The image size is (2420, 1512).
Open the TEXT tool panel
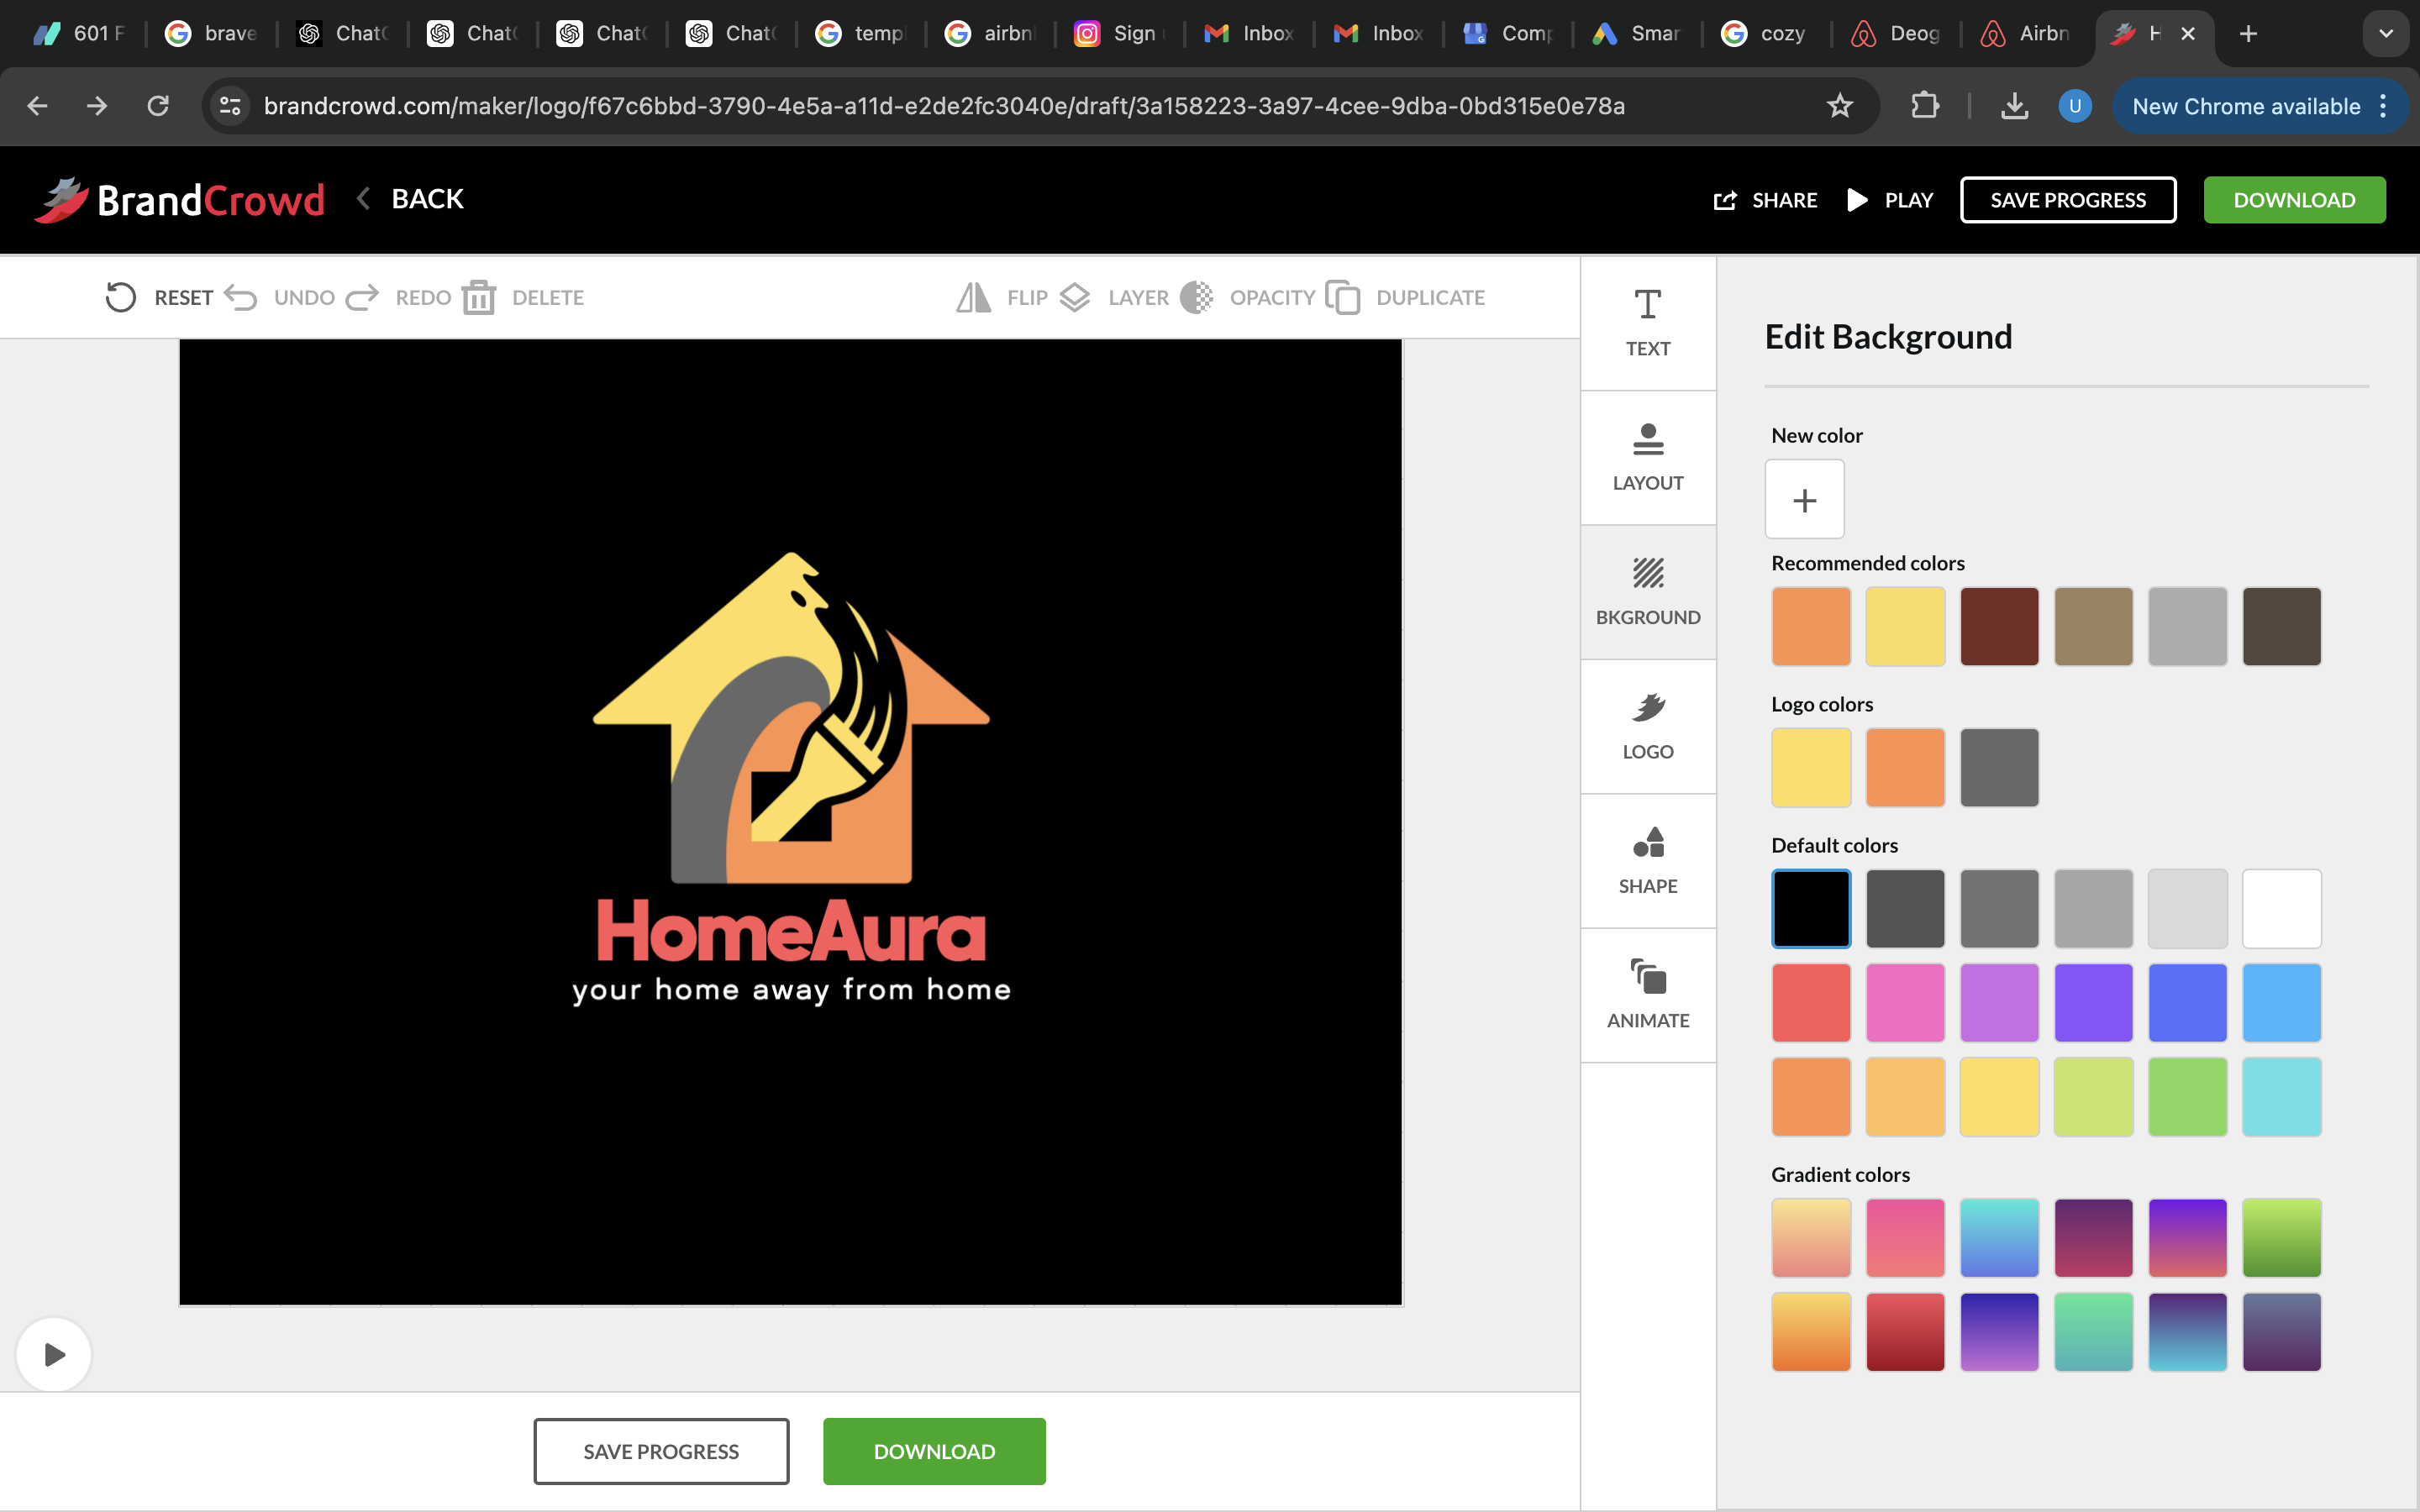coord(1647,323)
